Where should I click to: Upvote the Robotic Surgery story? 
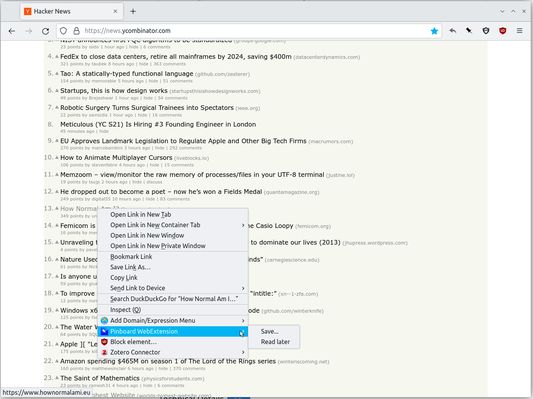[x=57, y=108]
